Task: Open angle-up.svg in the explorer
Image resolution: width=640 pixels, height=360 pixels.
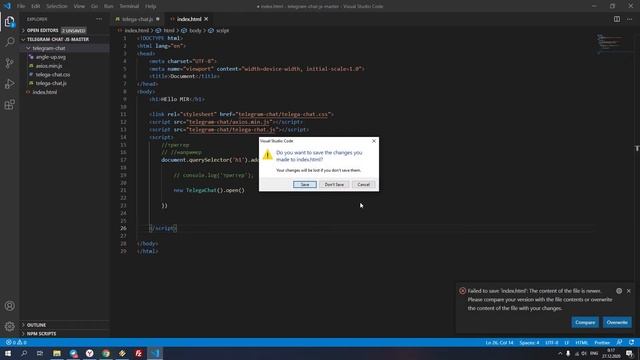Action: pyautogui.click(x=51, y=57)
